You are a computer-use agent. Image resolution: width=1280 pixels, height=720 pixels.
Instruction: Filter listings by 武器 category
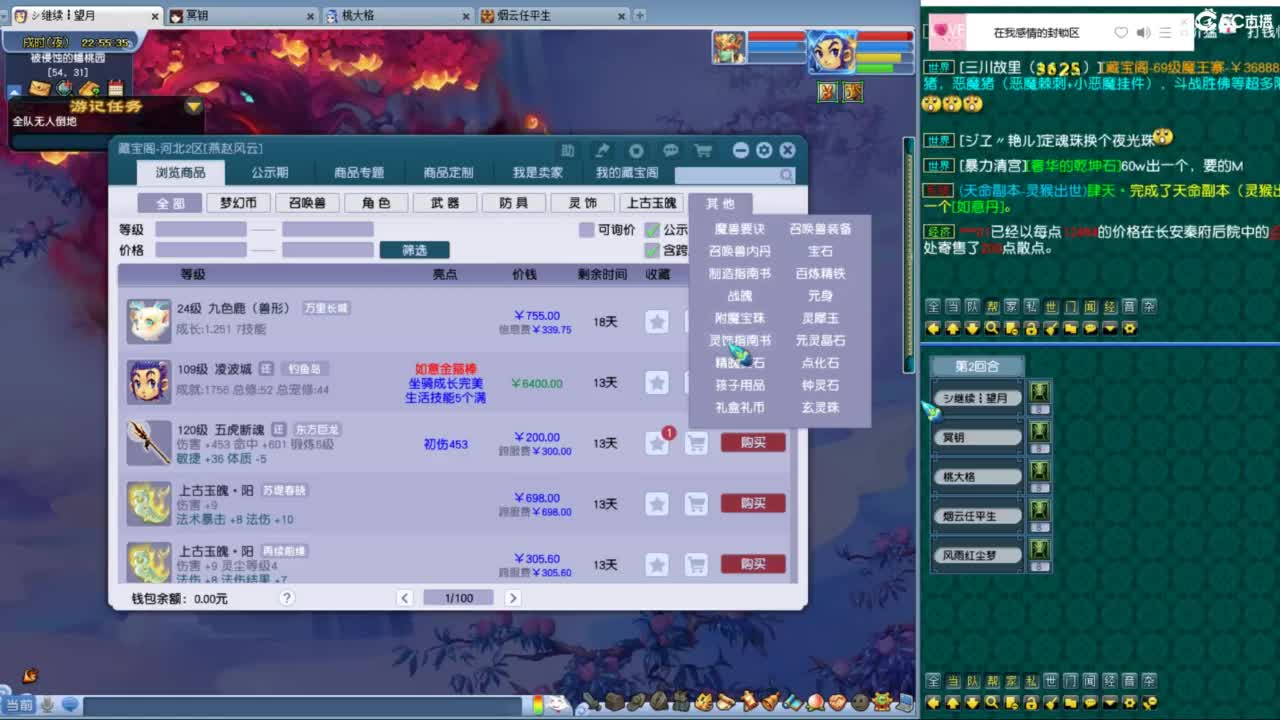[445, 203]
